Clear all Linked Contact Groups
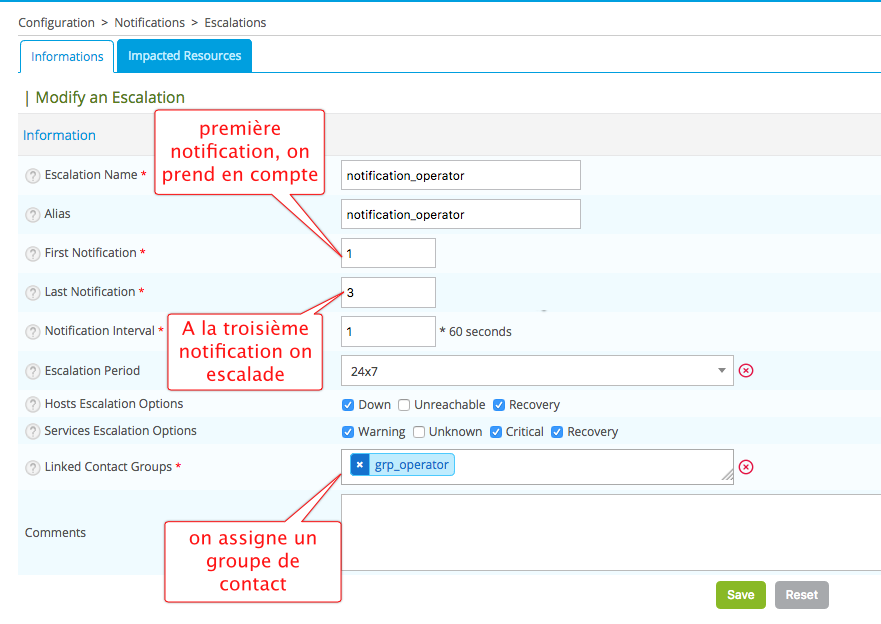Image resolution: width=881 pixels, height=624 pixels. click(x=746, y=467)
